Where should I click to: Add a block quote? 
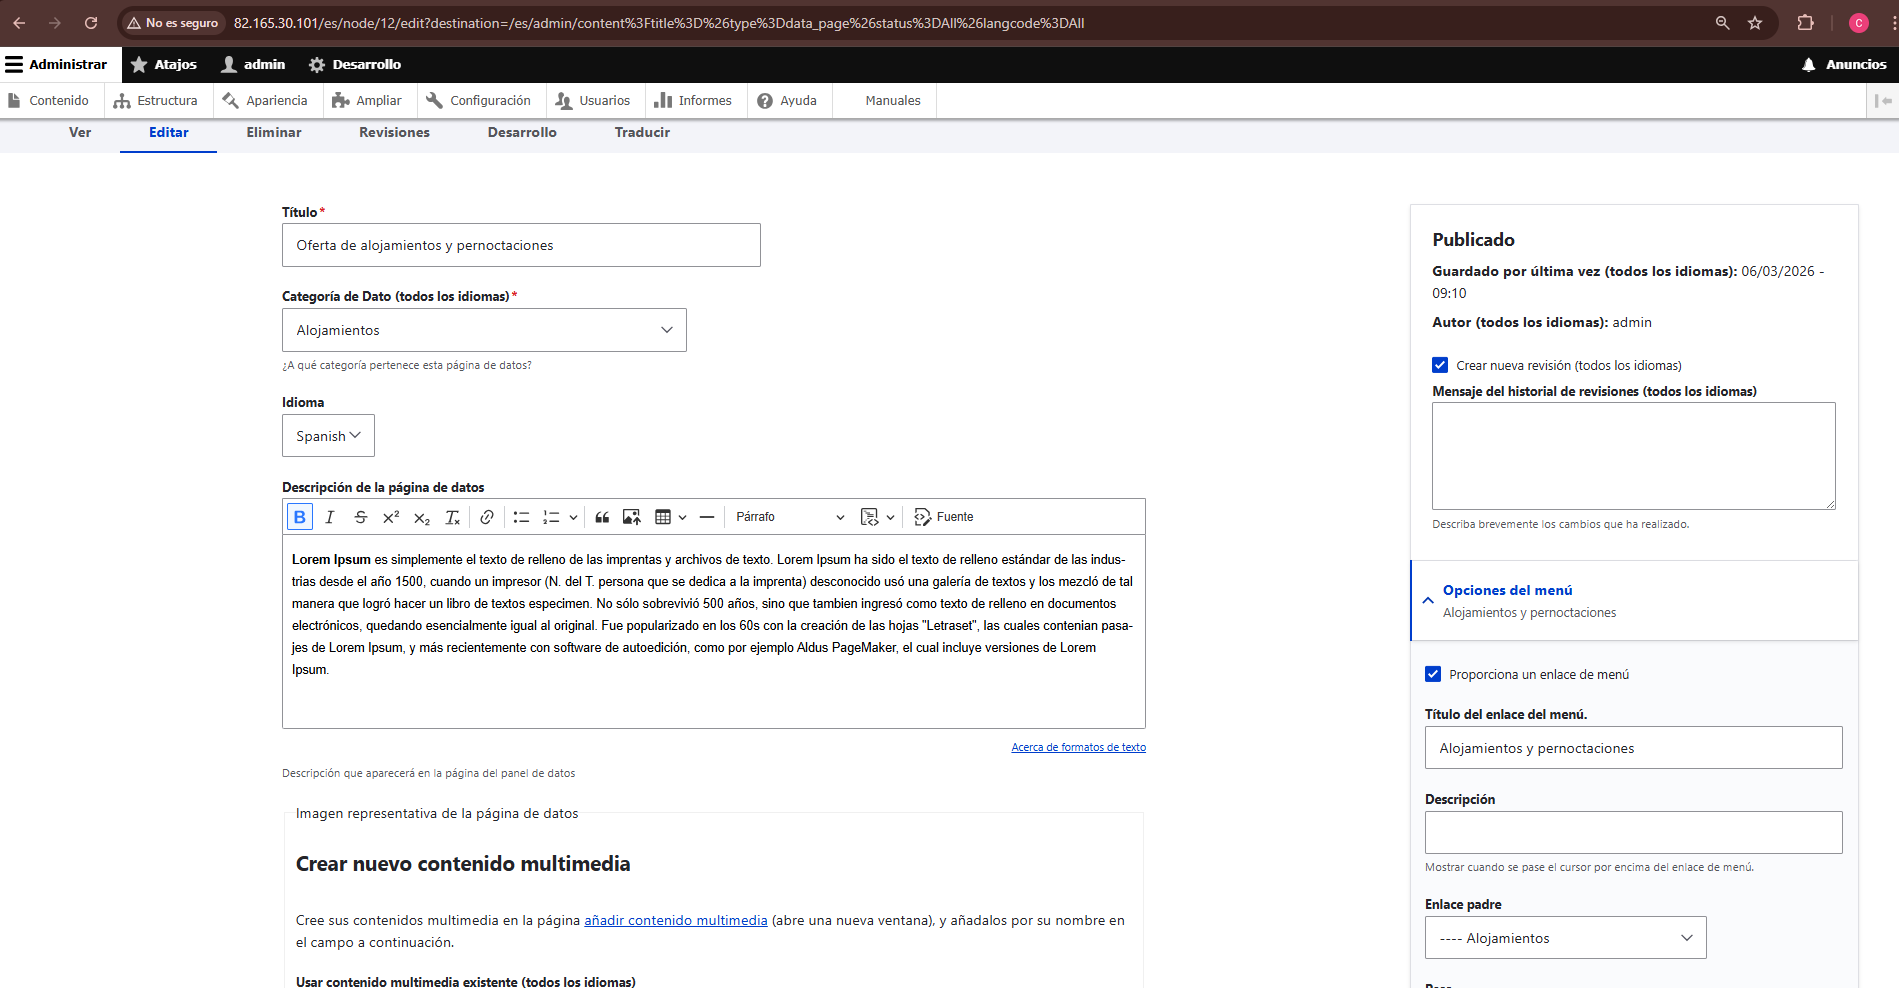pyautogui.click(x=602, y=517)
